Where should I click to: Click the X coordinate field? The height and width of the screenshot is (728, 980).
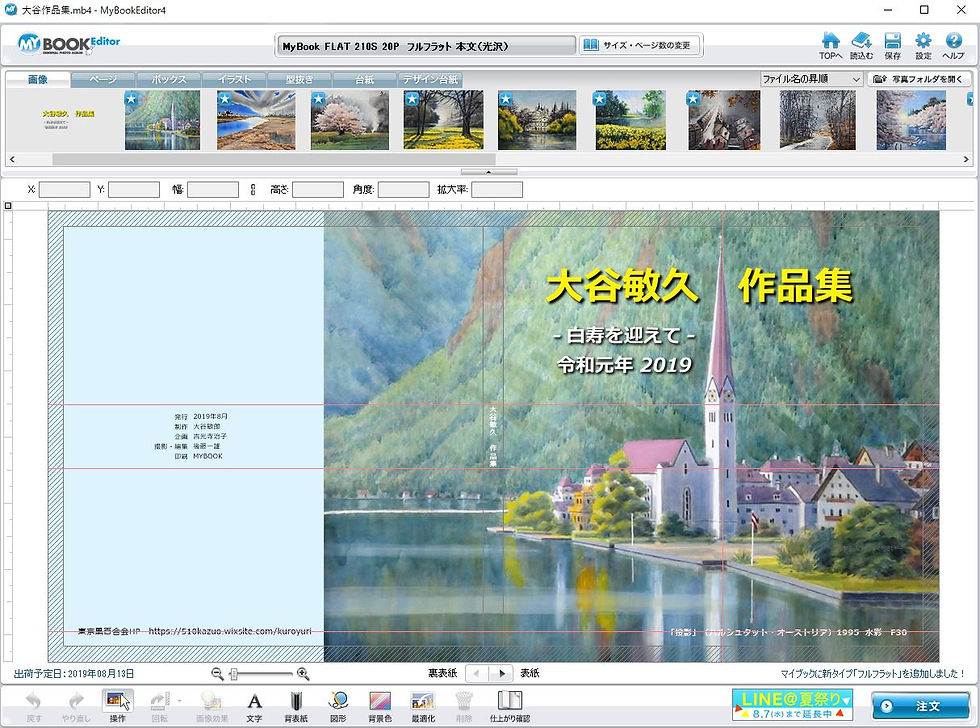pyautogui.click(x=64, y=189)
